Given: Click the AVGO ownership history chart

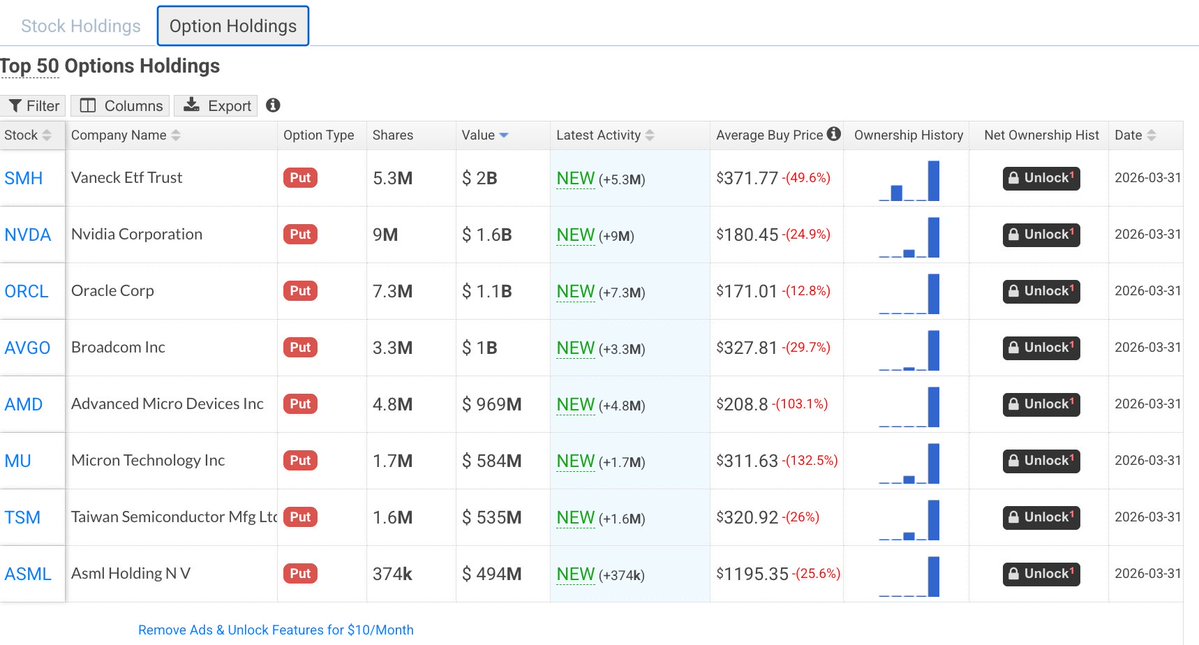Looking at the screenshot, I should click(909, 350).
